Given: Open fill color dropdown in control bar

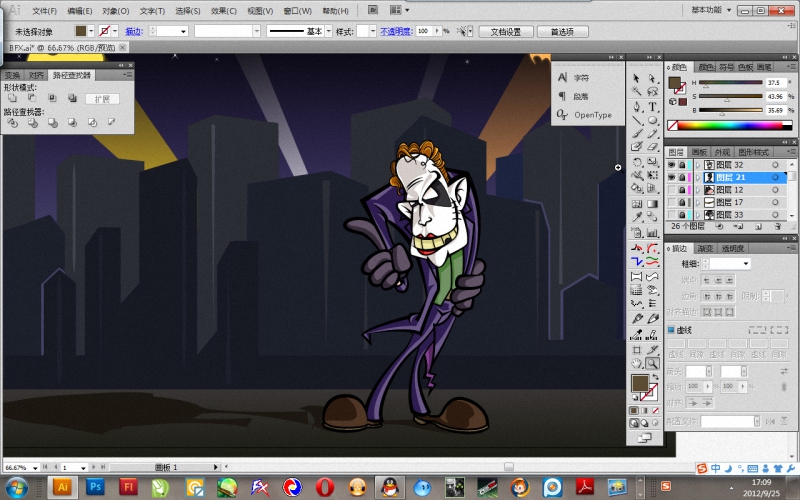Looking at the screenshot, I should coord(91,31).
